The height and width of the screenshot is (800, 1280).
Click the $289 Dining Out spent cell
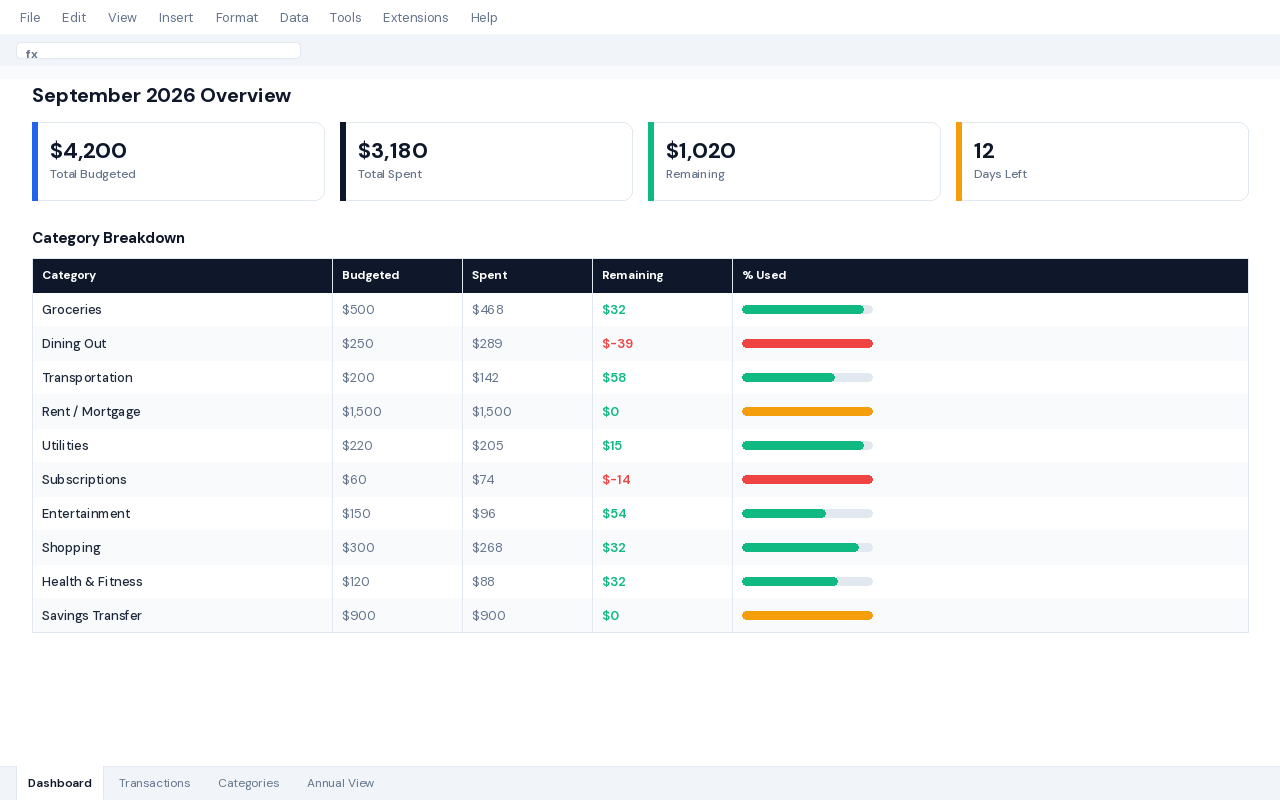pos(527,344)
